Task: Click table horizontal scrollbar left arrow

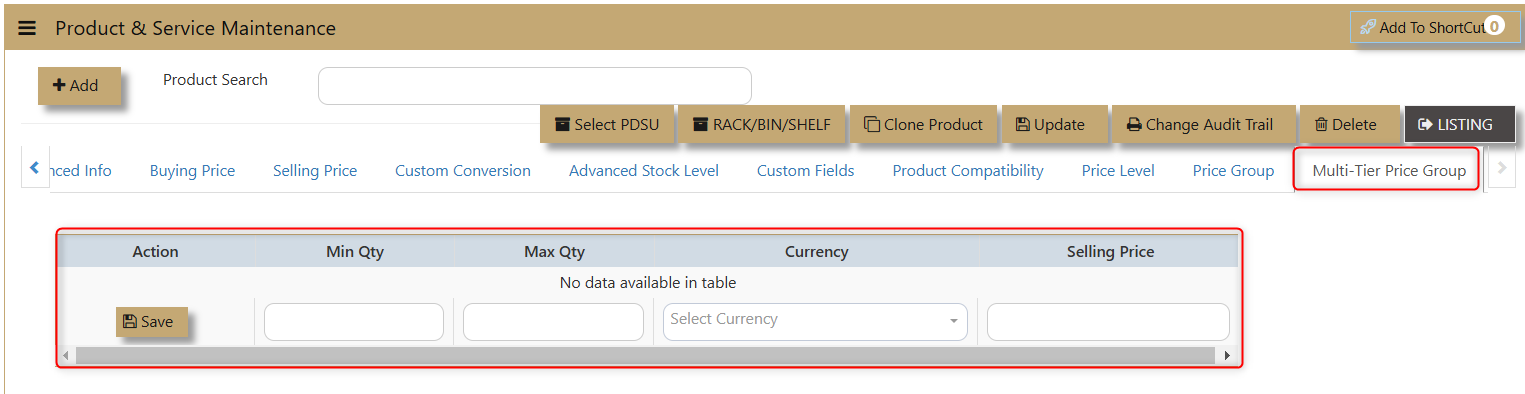Action: (x=67, y=355)
